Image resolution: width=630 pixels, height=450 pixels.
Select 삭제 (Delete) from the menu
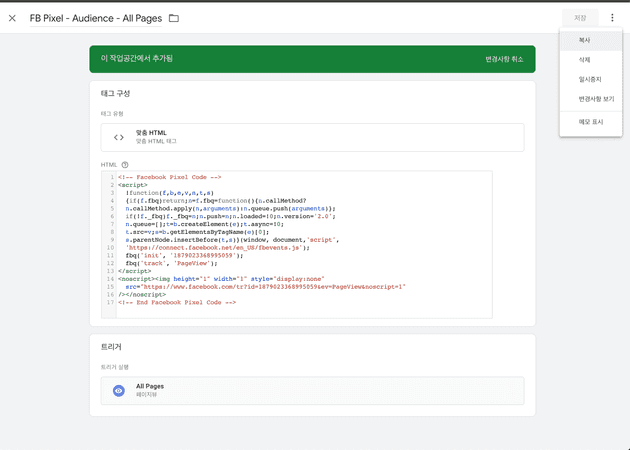pyautogui.click(x=584, y=60)
